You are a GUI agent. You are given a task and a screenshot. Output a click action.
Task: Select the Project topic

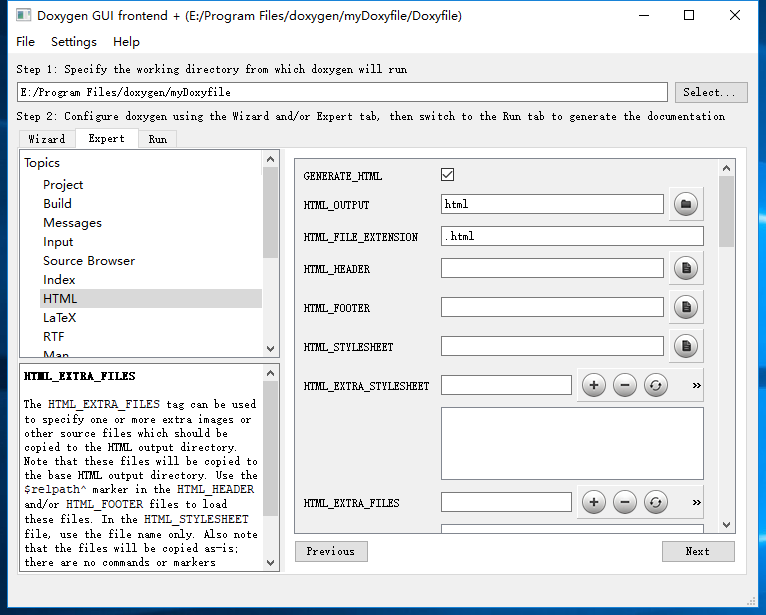[x=63, y=185]
